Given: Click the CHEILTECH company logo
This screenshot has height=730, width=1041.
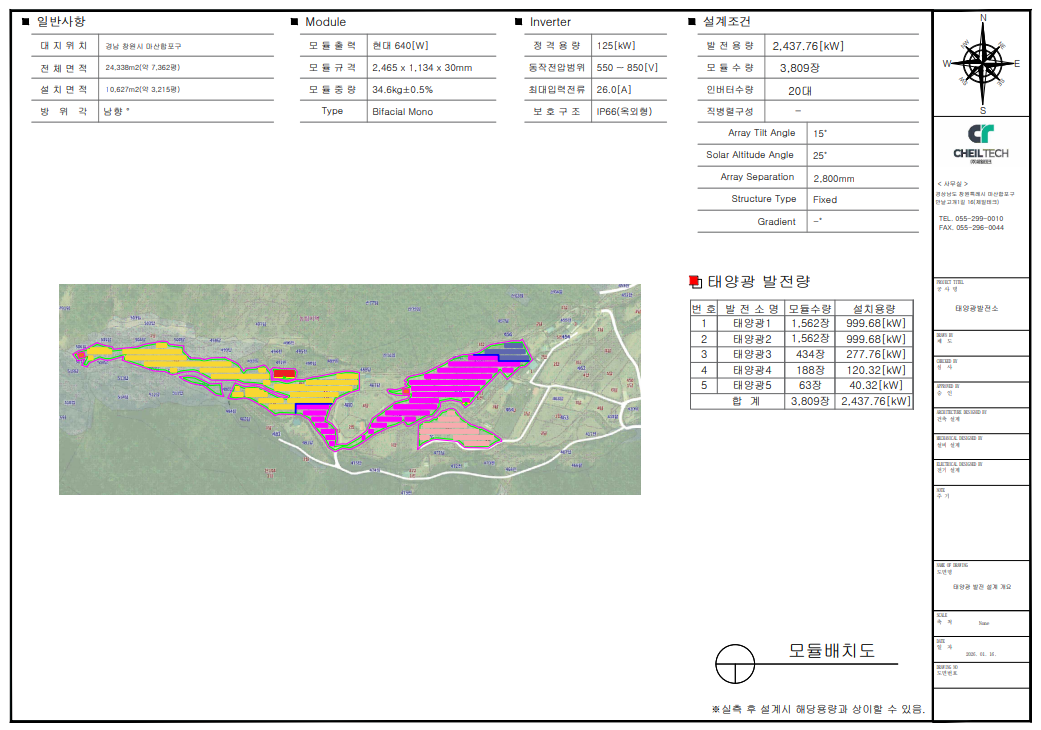Looking at the screenshot, I should coord(980,143).
